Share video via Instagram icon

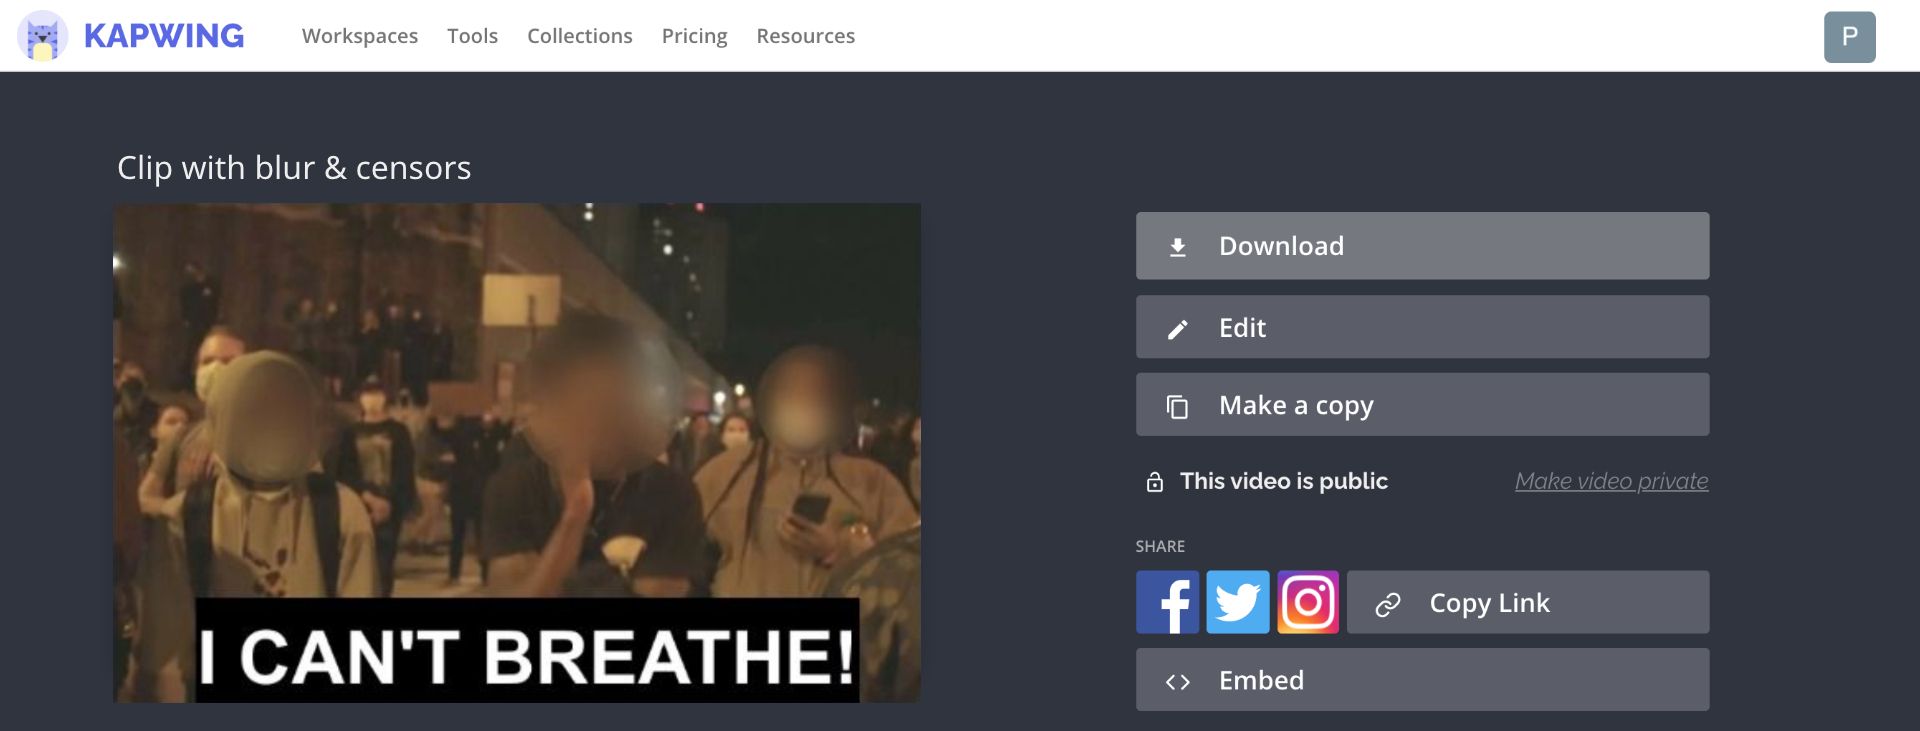tap(1307, 602)
